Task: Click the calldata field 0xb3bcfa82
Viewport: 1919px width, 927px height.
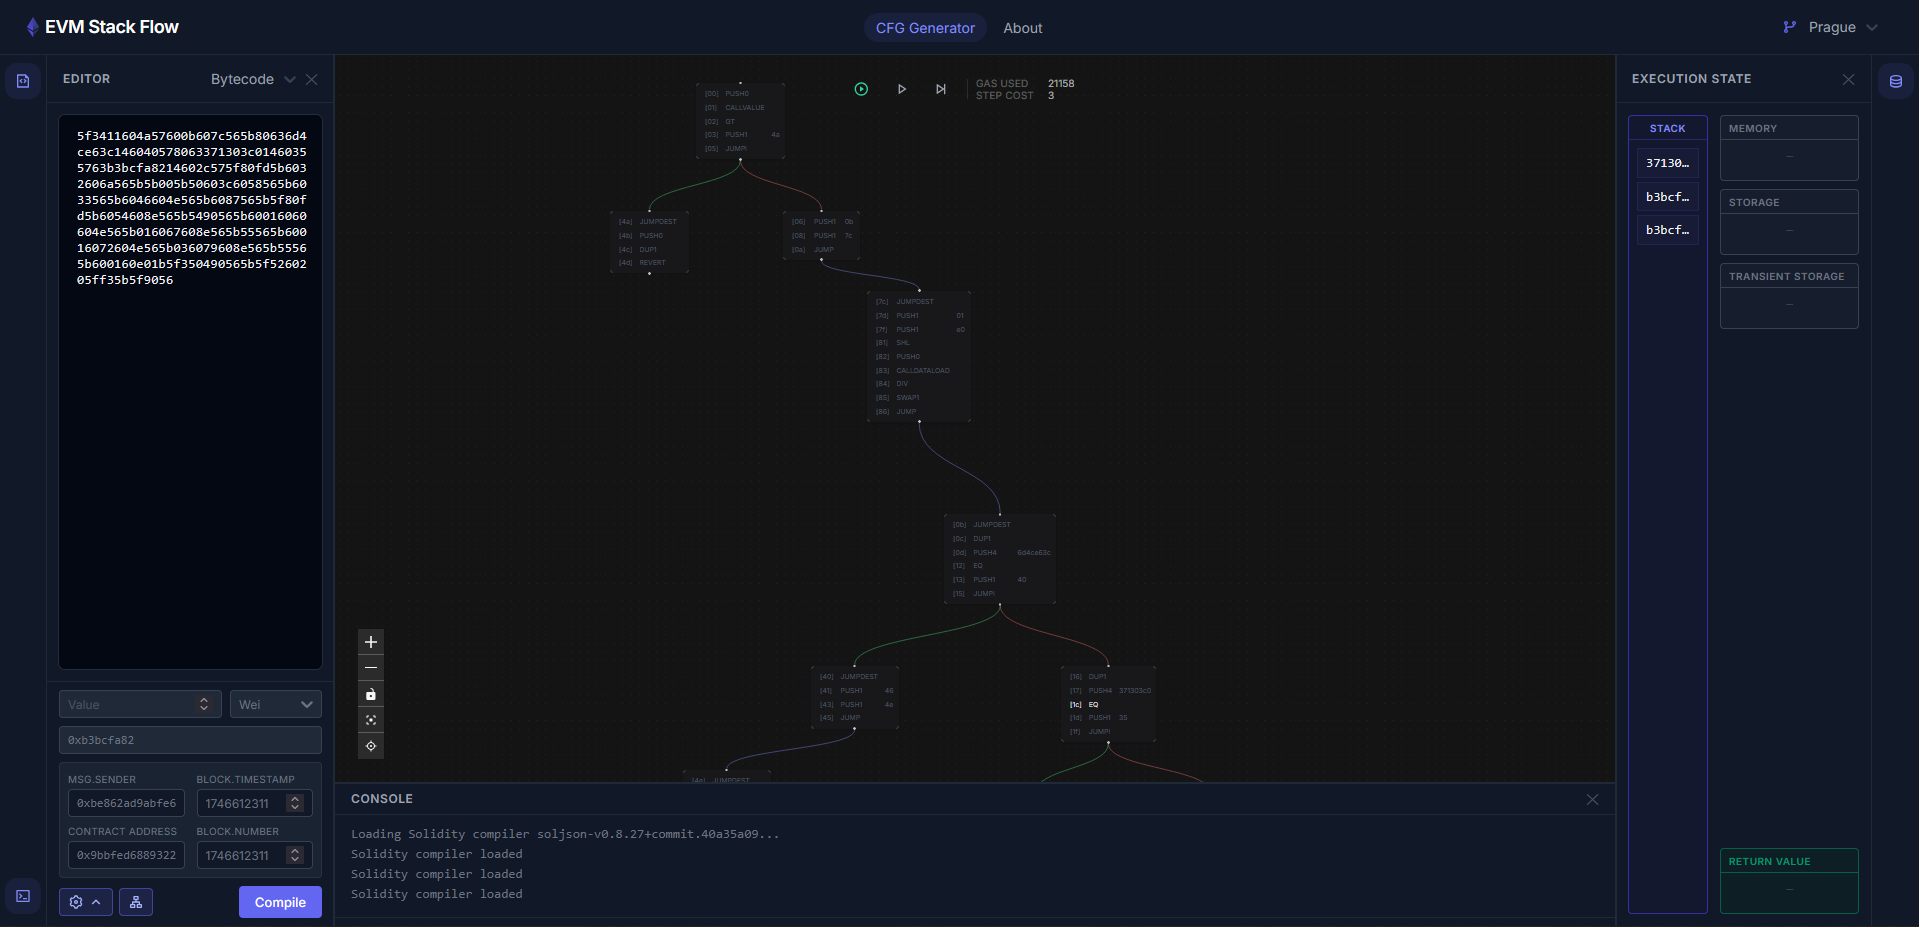Action: click(x=190, y=740)
